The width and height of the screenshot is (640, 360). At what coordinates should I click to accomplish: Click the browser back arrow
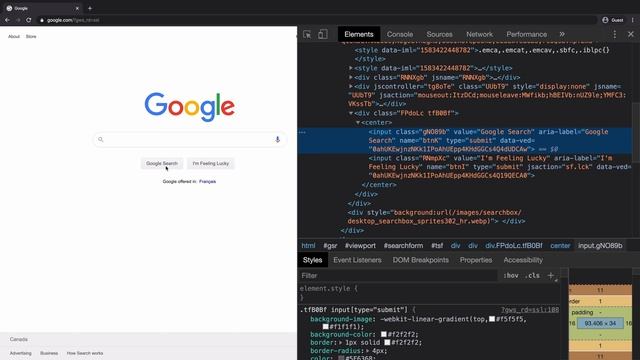pyautogui.click(x=7, y=20)
